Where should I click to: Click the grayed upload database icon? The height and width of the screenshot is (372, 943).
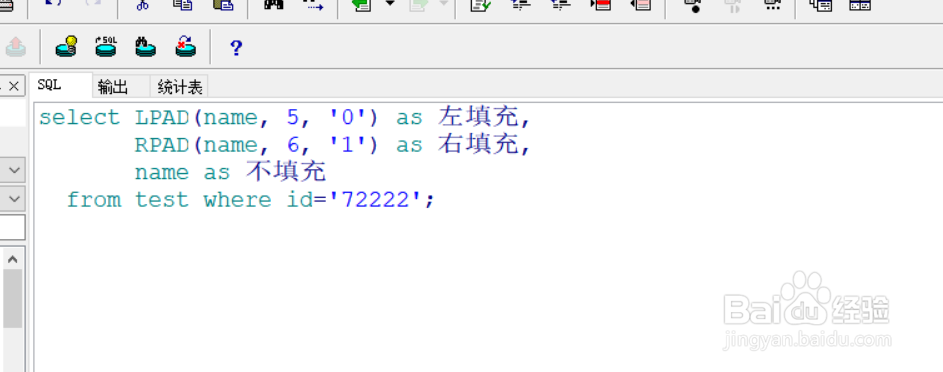tap(16, 46)
